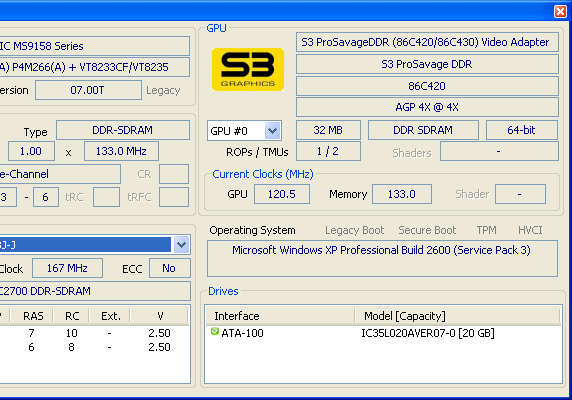Click the TPM indicator
The width and height of the screenshot is (572, 400).
[486, 230]
